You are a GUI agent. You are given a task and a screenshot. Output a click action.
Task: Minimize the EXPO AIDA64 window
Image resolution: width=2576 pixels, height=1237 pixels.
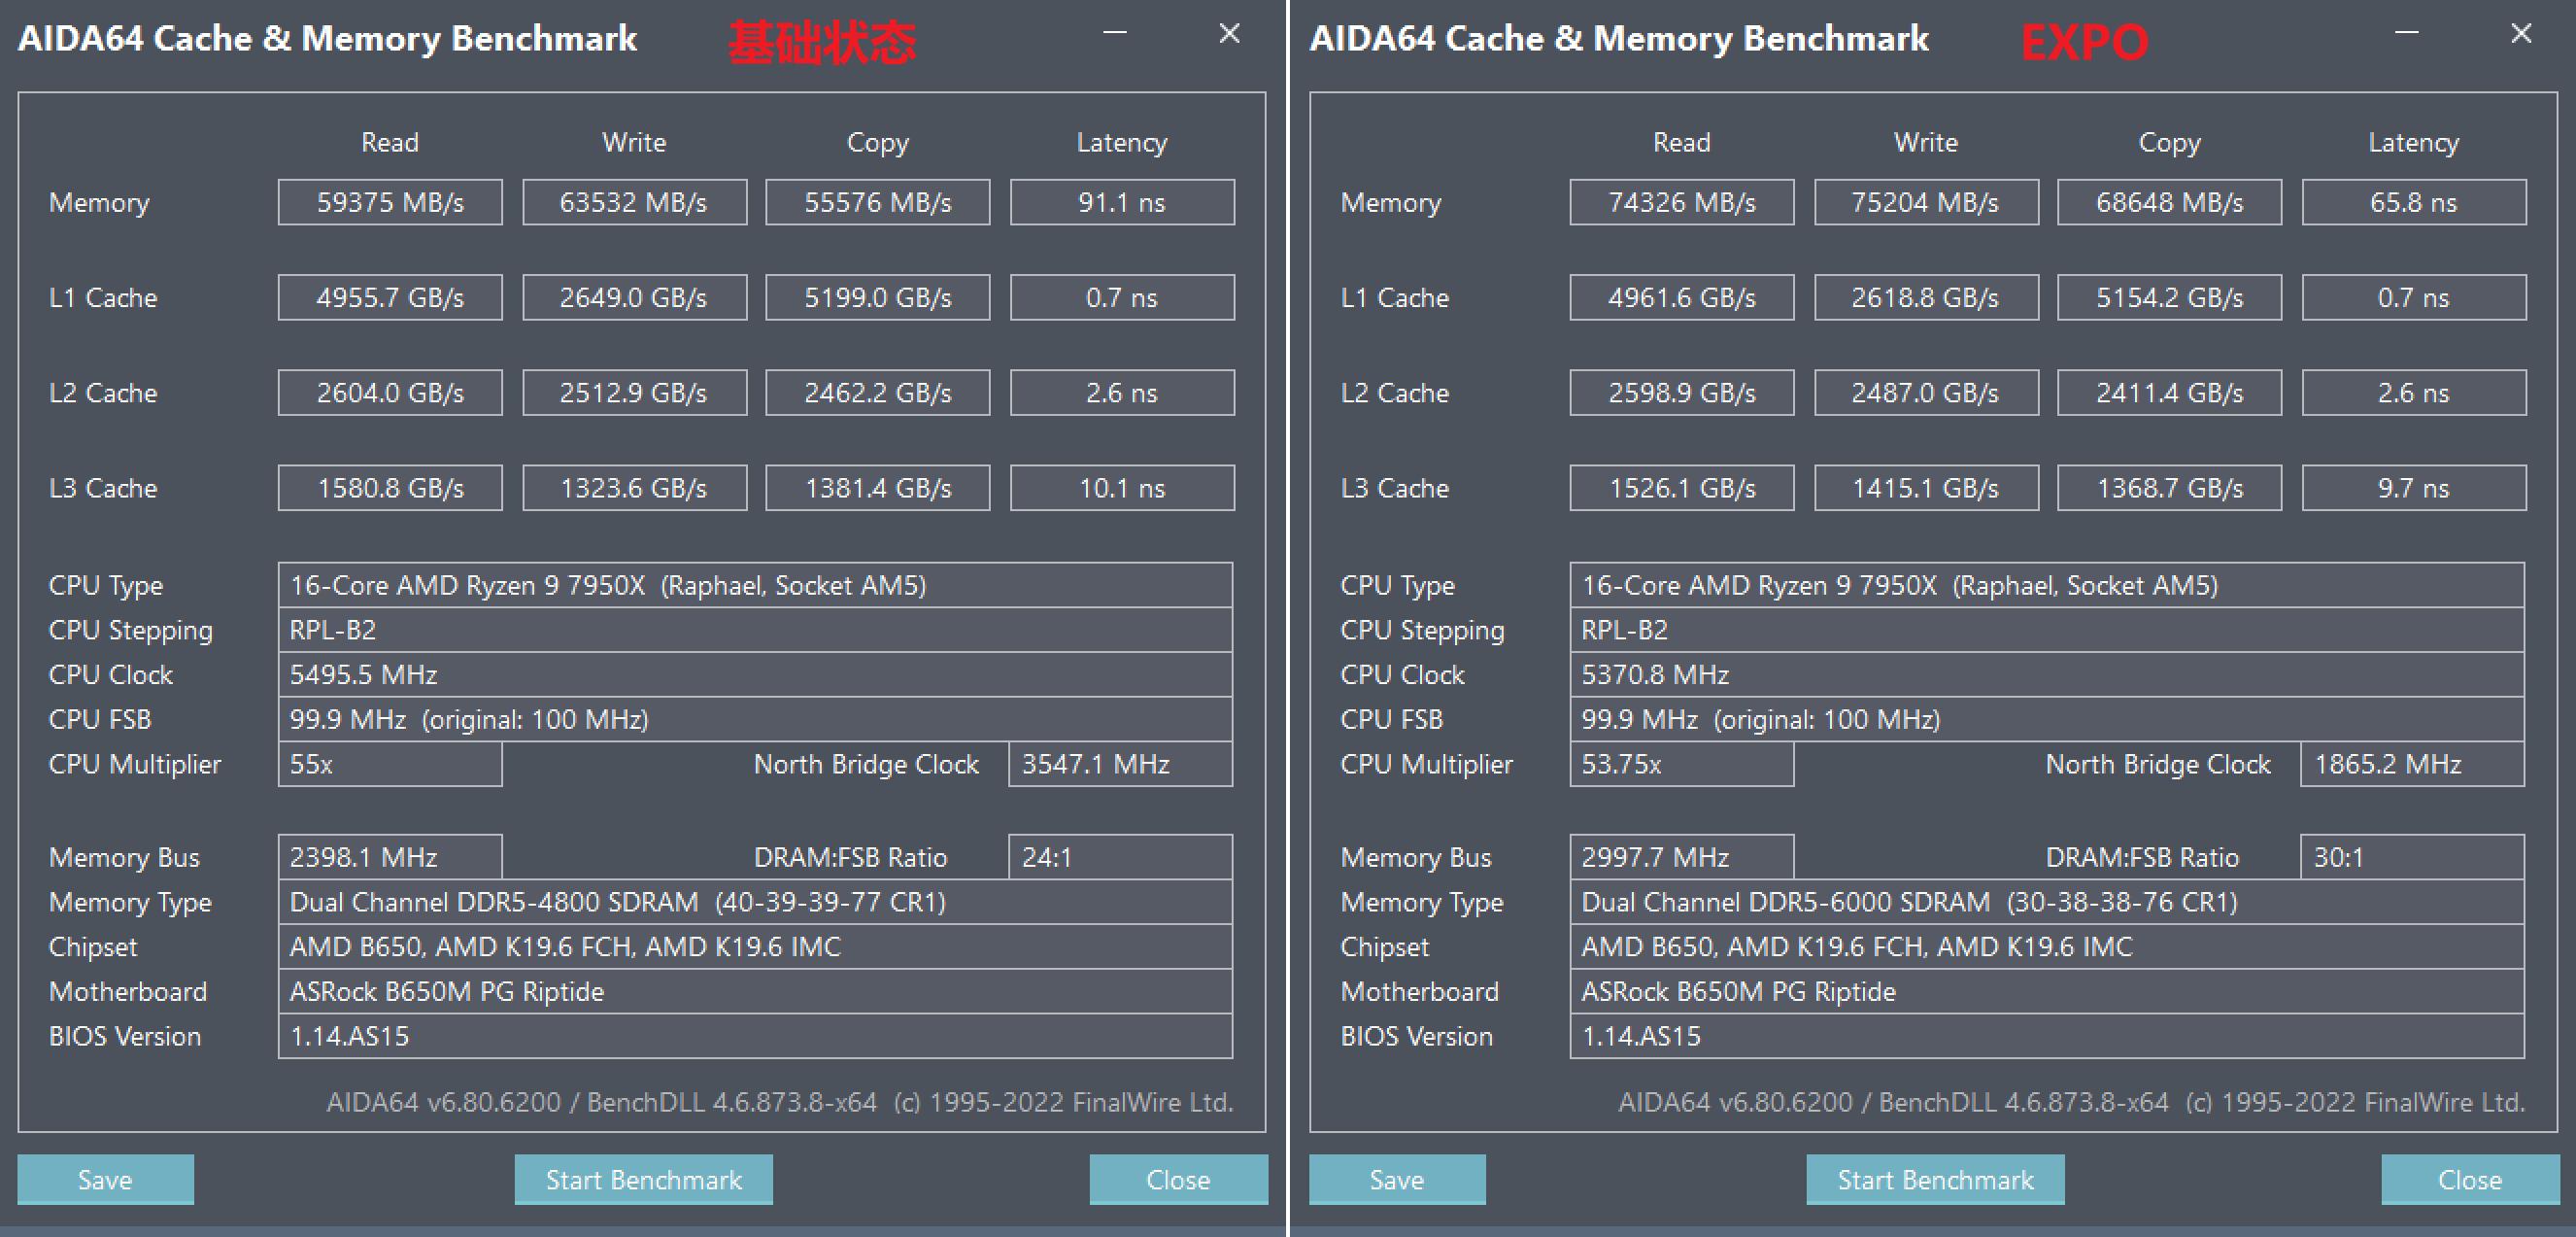pyautogui.click(x=2406, y=34)
